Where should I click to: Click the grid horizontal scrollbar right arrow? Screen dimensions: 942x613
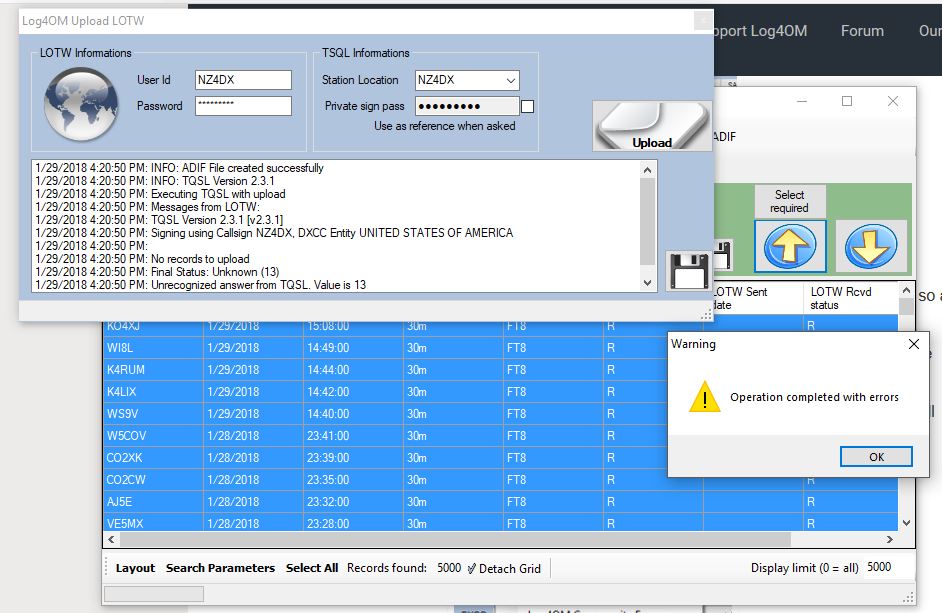coord(890,540)
